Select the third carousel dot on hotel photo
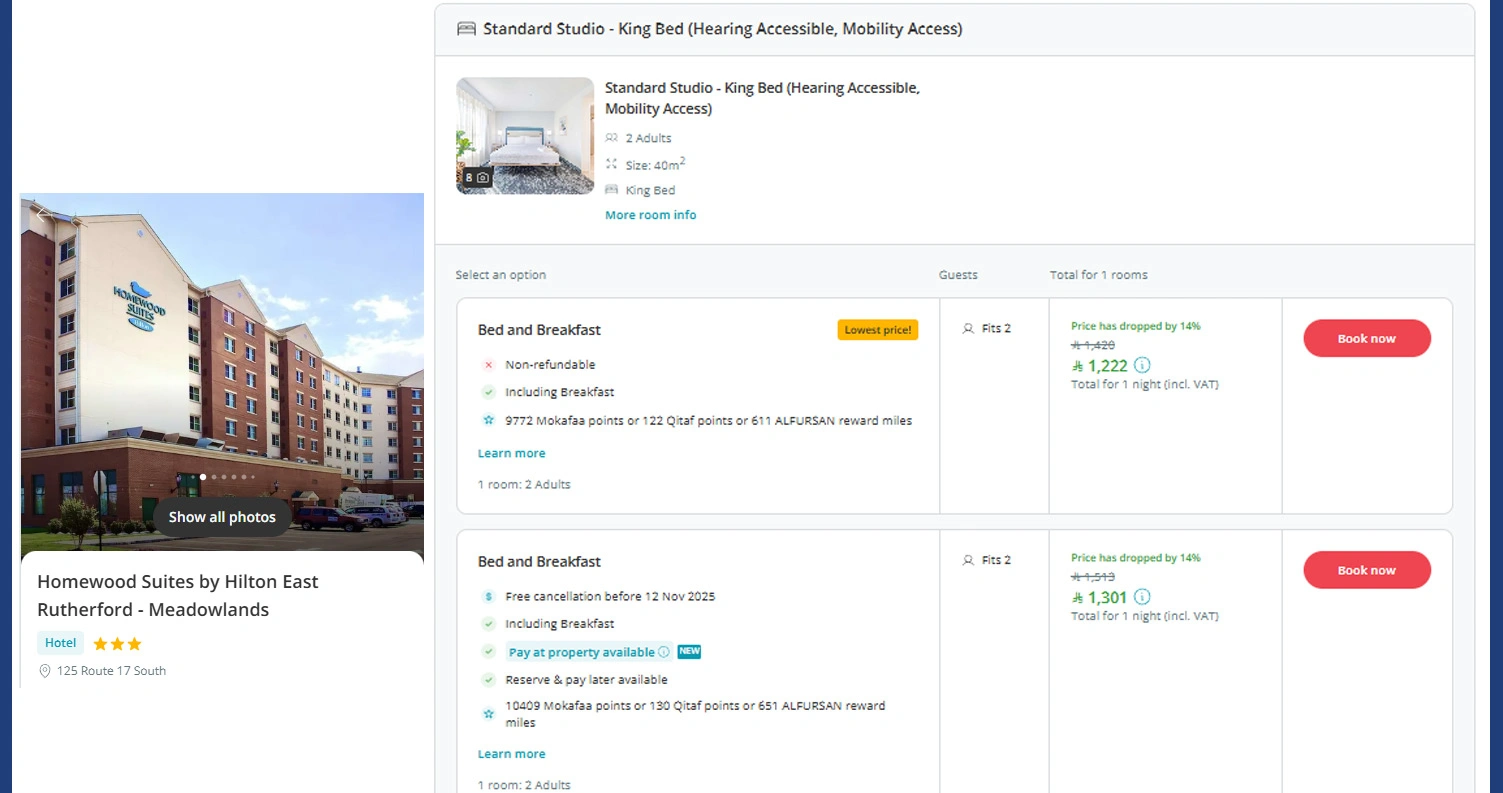 (224, 477)
